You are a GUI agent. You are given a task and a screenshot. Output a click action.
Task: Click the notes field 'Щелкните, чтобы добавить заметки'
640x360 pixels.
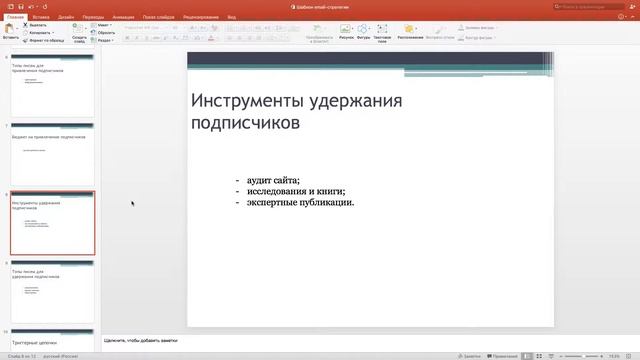coord(141,340)
